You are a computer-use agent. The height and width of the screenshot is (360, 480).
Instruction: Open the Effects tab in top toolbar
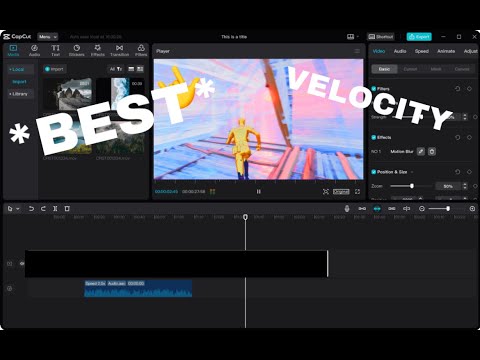click(98, 50)
